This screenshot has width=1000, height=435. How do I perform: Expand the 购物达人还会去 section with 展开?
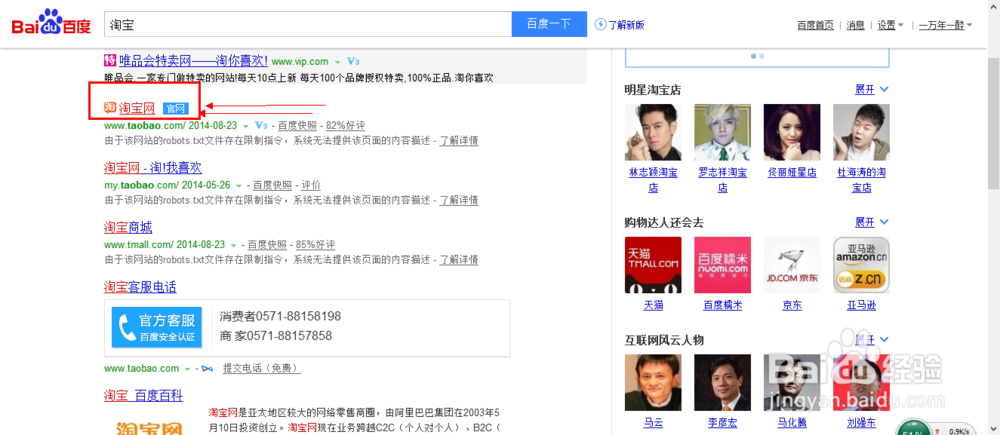click(871, 223)
